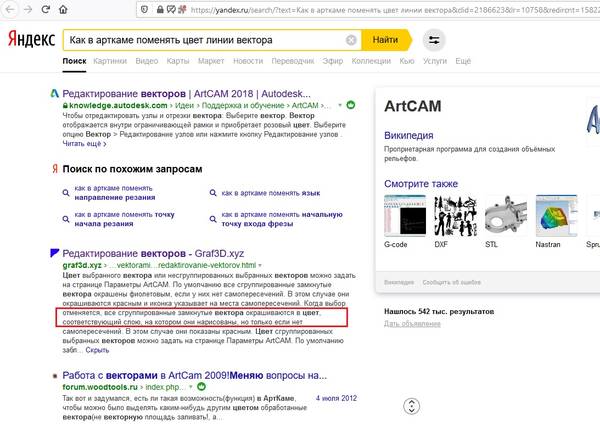This screenshot has width=600, height=426.
Task: Click the 'Дать объявление' link
Action: pos(412,324)
